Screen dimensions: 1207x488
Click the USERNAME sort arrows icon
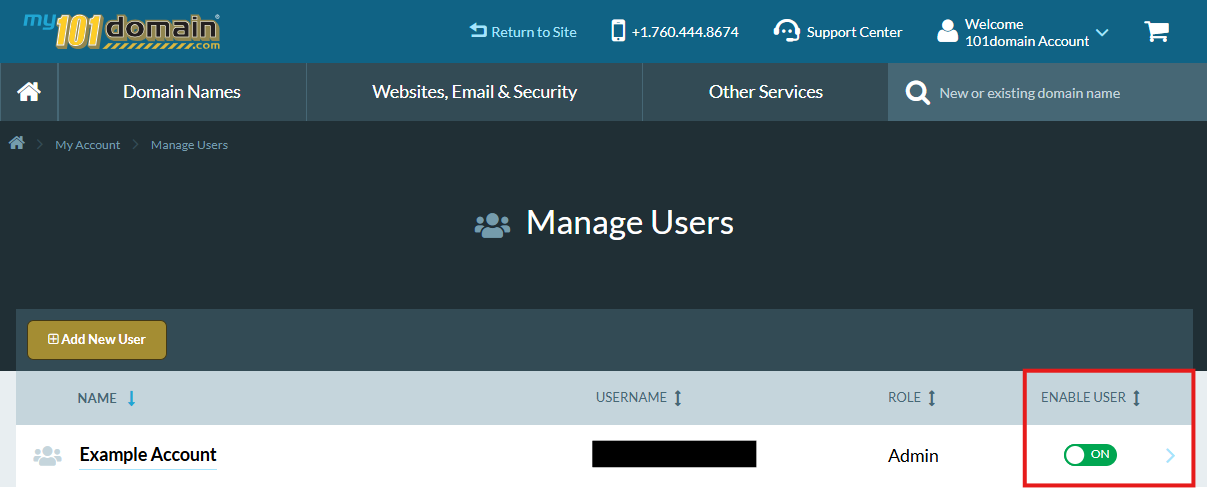[677, 398]
